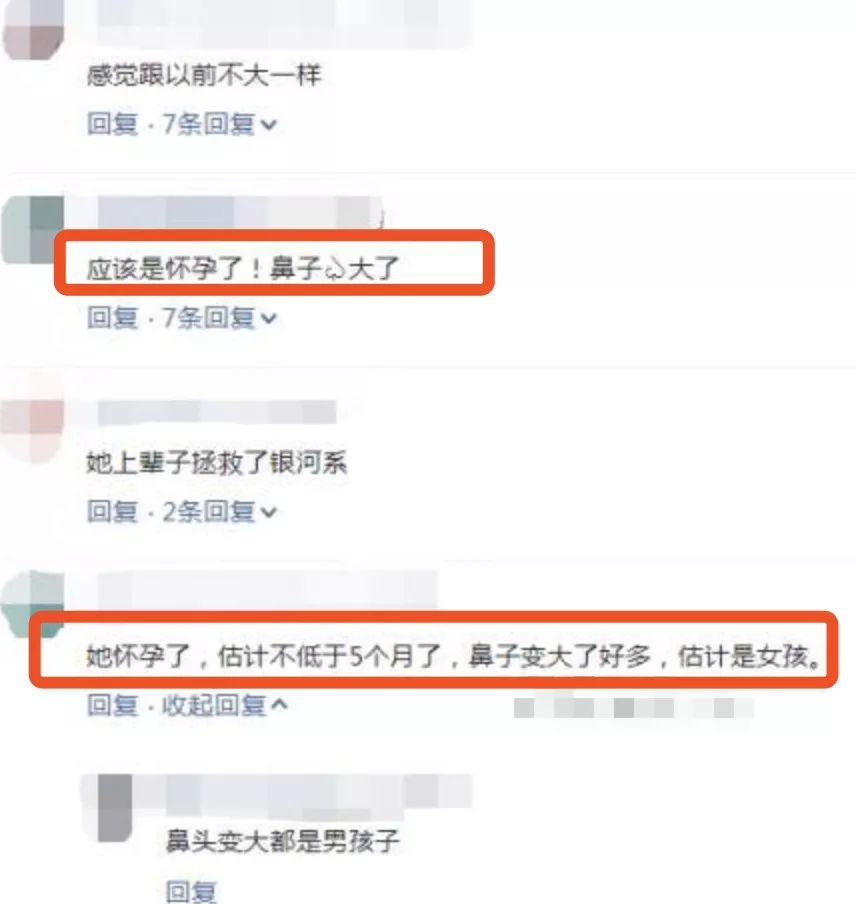This screenshot has height=904, width=856.
Task: Click avatar beside '应该是怀孕了' comment
Action: tap(33, 229)
